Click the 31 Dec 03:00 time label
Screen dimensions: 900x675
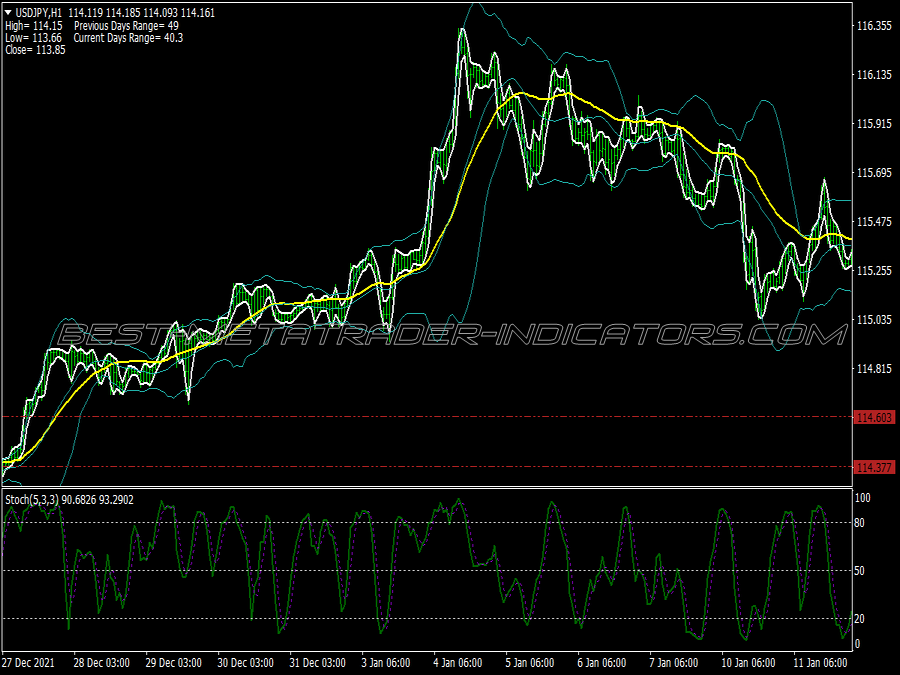(x=317, y=663)
